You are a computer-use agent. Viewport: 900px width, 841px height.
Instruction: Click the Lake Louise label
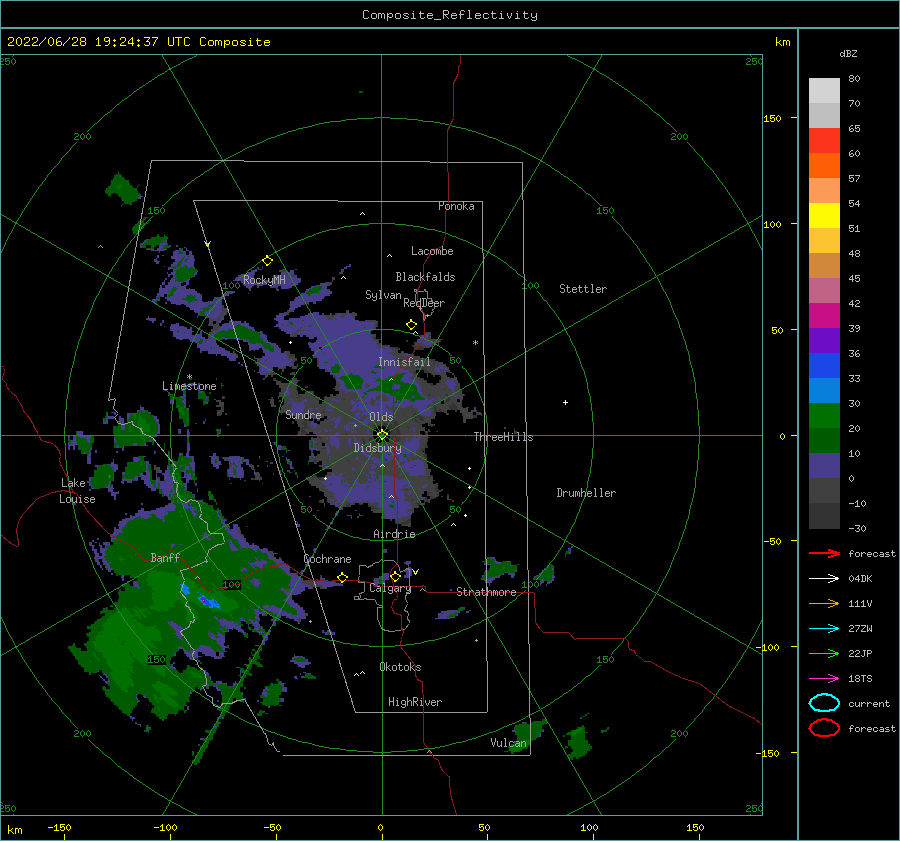pos(77,491)
